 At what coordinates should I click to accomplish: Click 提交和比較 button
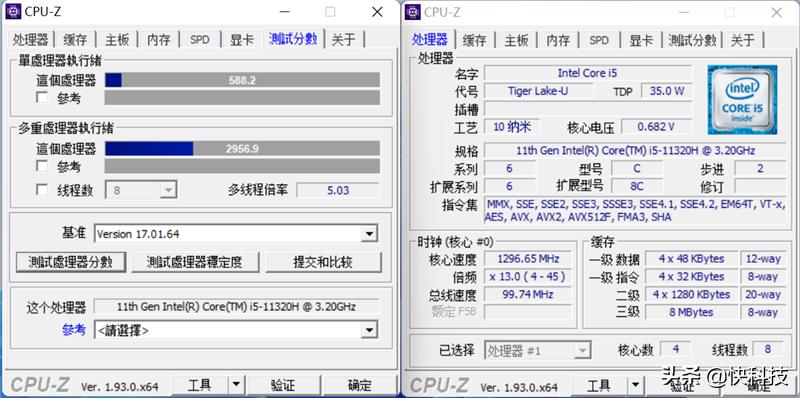[322, 262]
